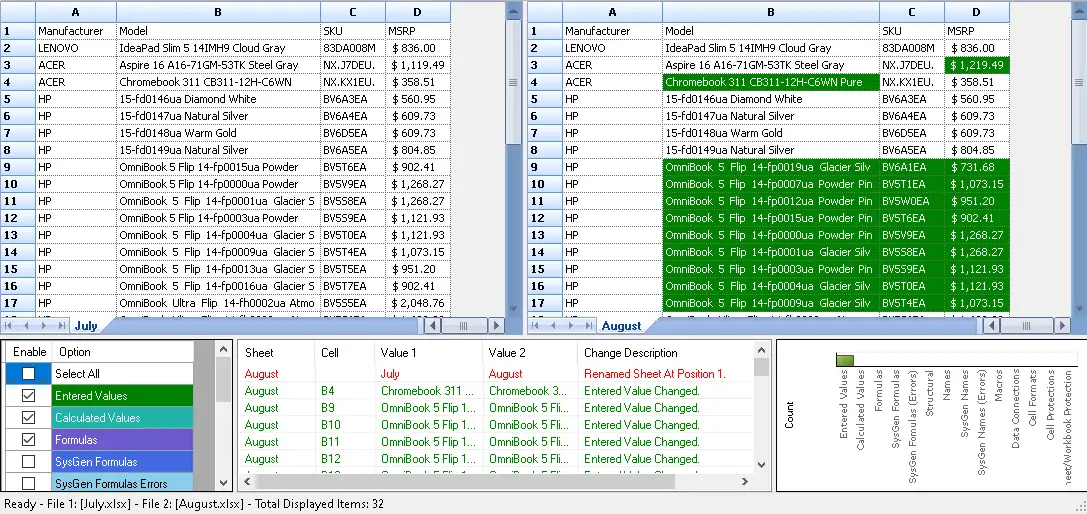Click the teal Calculated Values color label
This screenshot has width=1087, height=514.
(x=123, y=418)
